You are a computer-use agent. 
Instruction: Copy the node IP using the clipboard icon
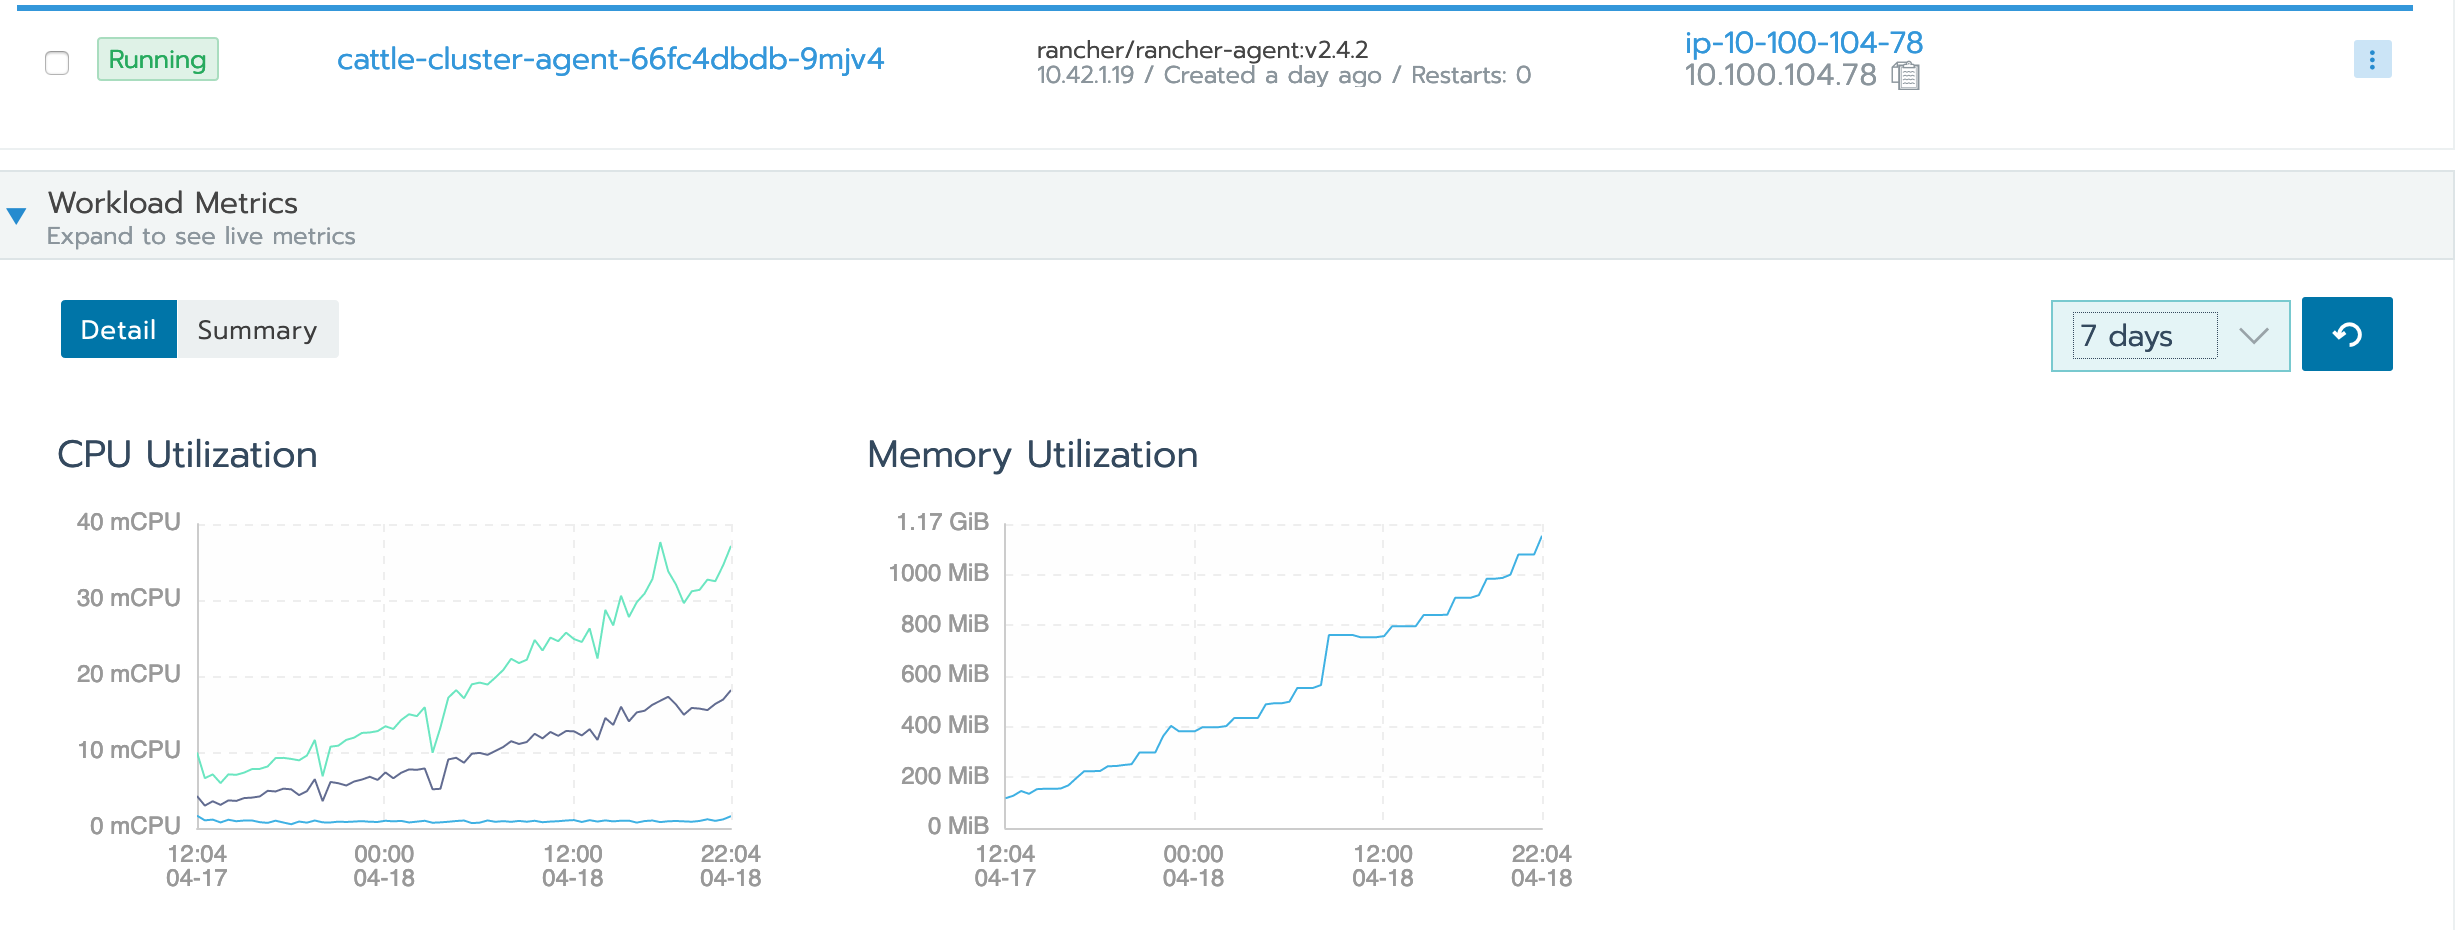point(1907,75)
